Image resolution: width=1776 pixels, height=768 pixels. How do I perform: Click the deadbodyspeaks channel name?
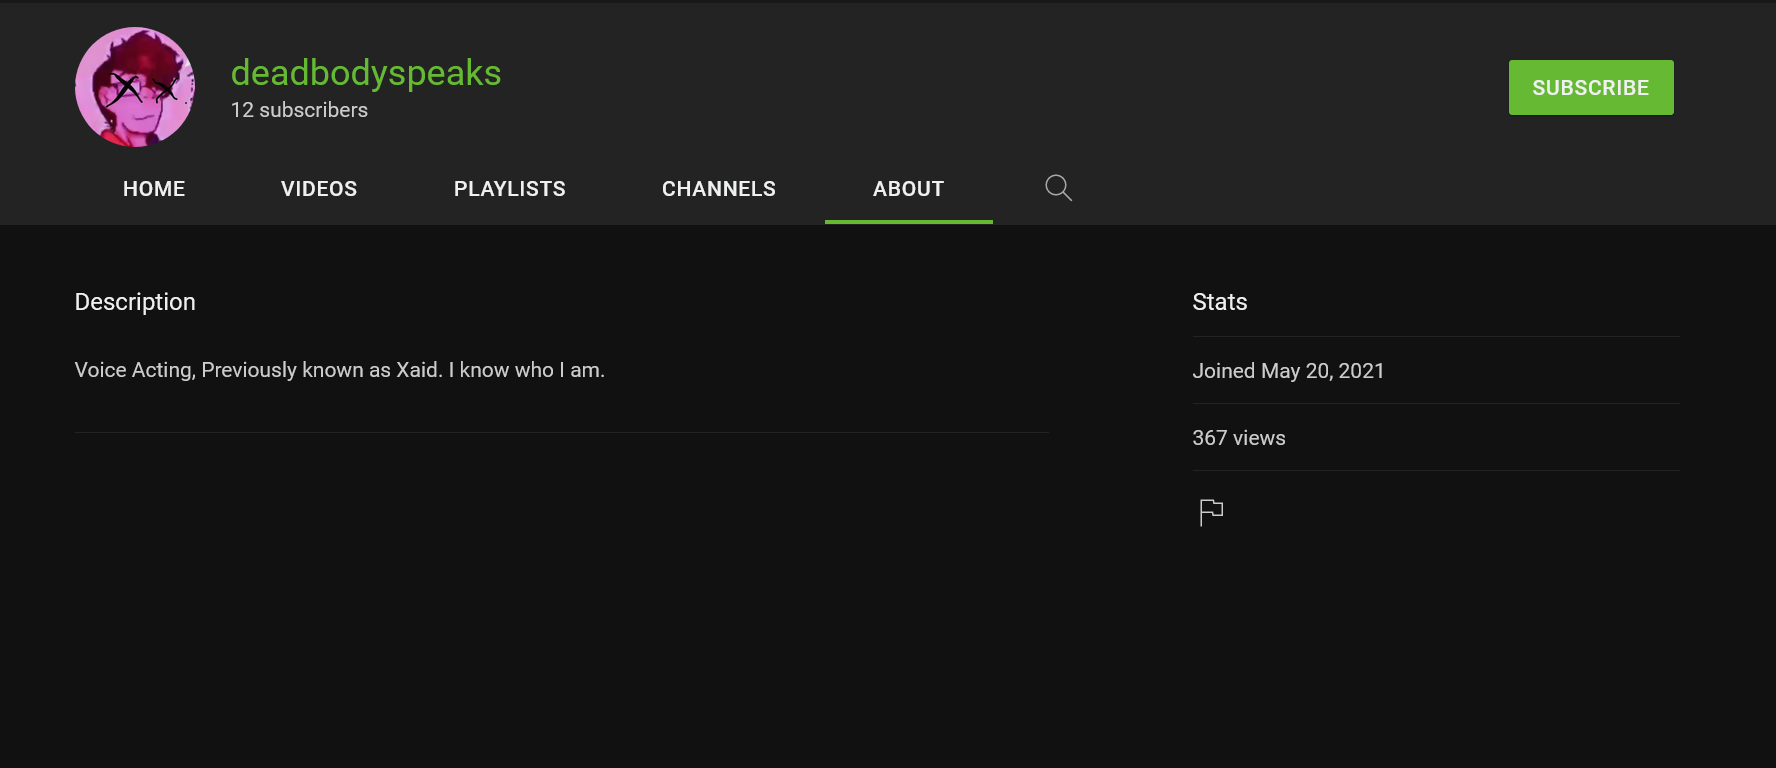(x=366, y=73)
